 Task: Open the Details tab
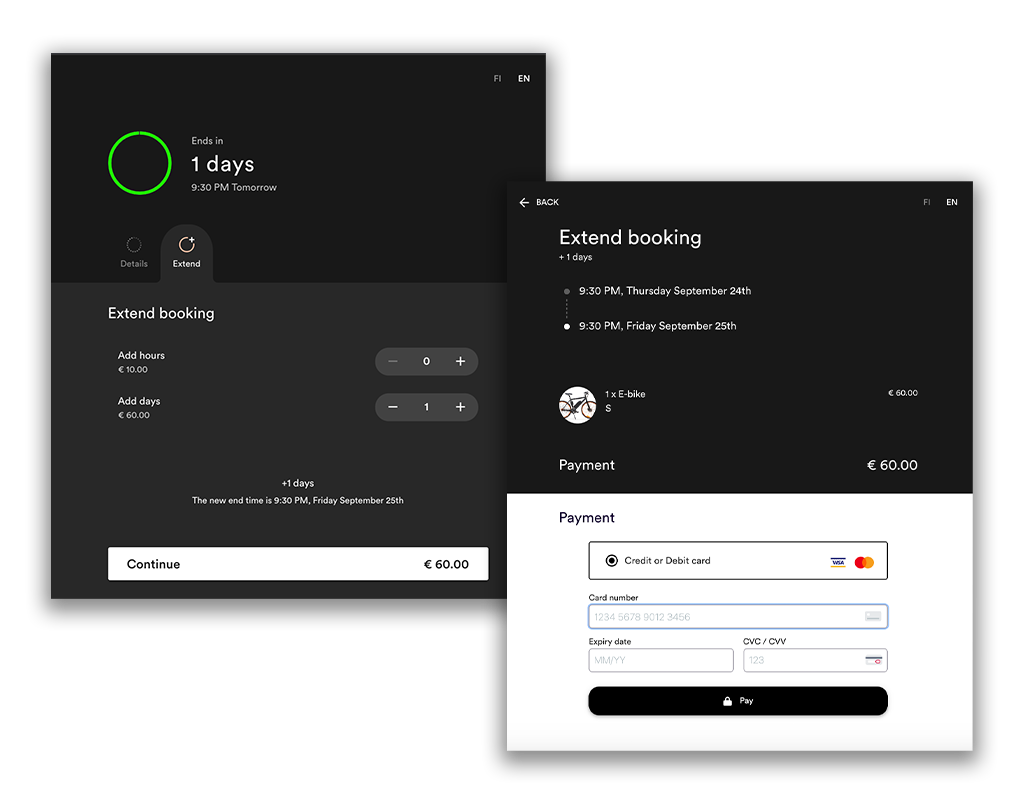[133, 252]
